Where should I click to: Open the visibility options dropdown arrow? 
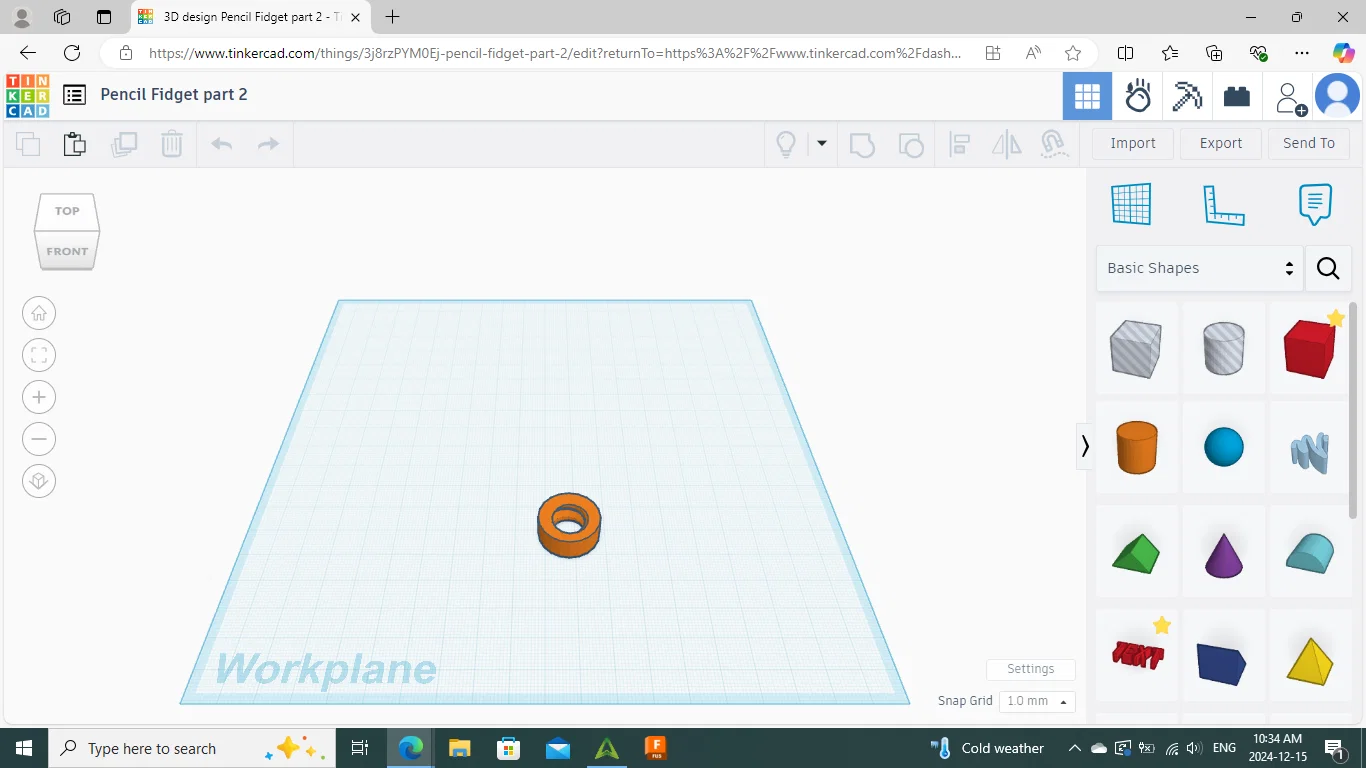click(x=822, y=143)
